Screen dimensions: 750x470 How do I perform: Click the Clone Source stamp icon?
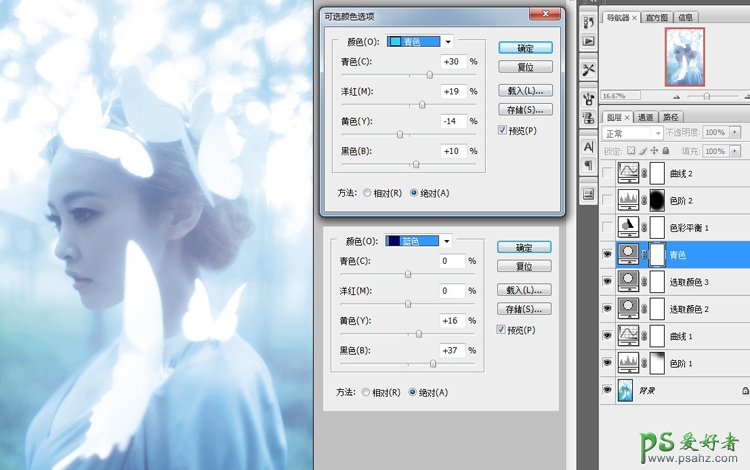coord(588,98)
